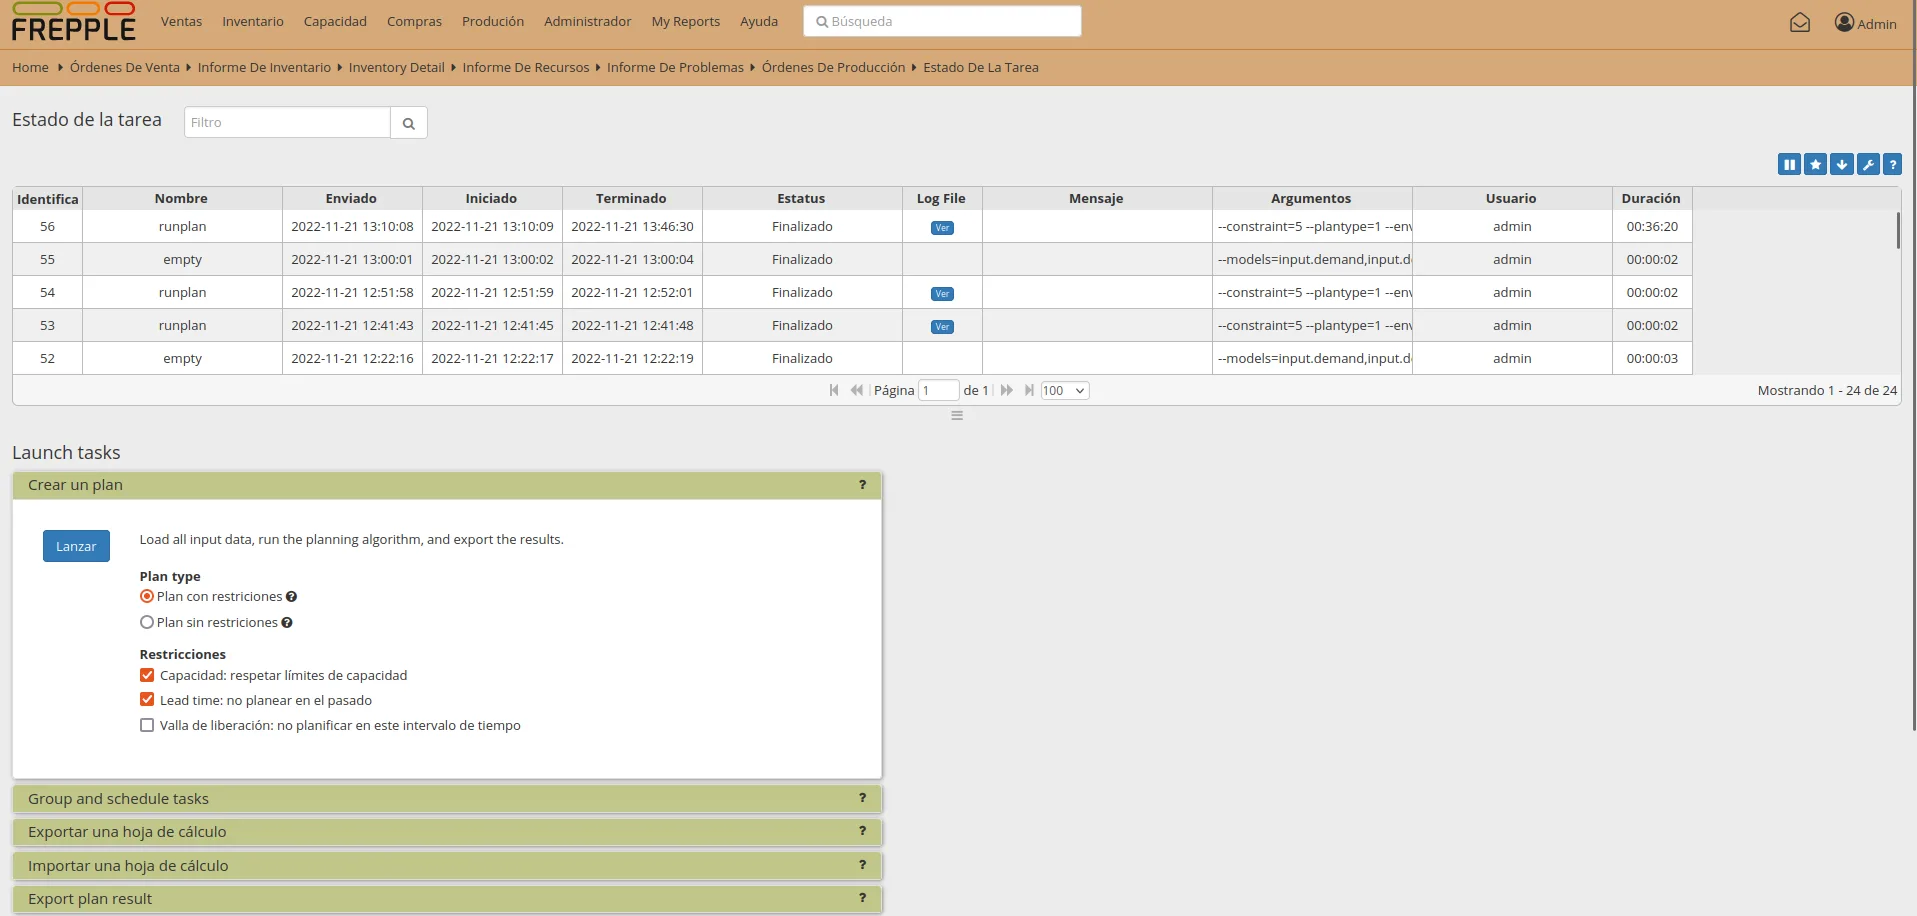View log file for task 56
The image size is (1917, 916).
tap(942, 228)
